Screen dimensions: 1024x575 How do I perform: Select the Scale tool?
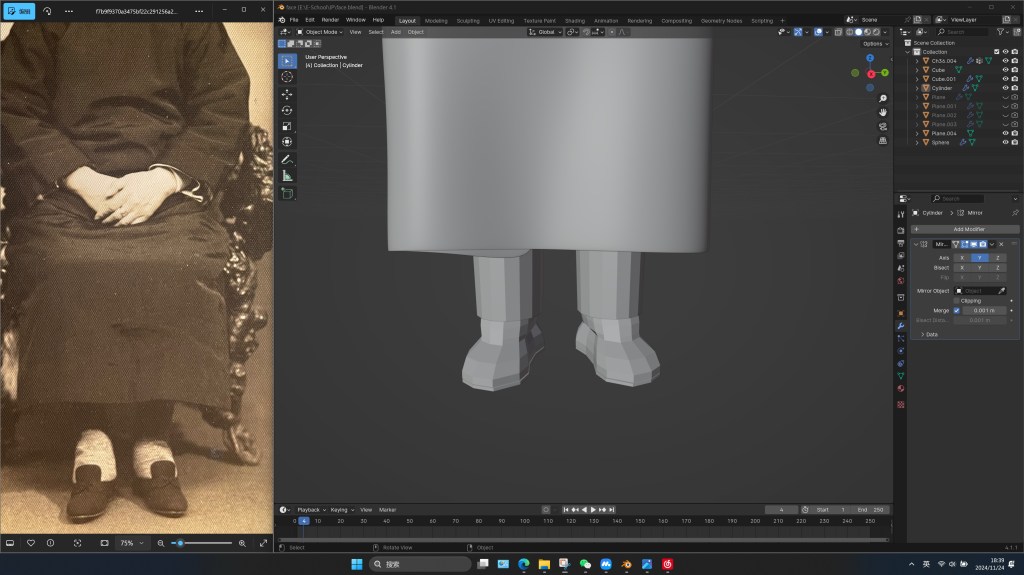pos(287,126)
